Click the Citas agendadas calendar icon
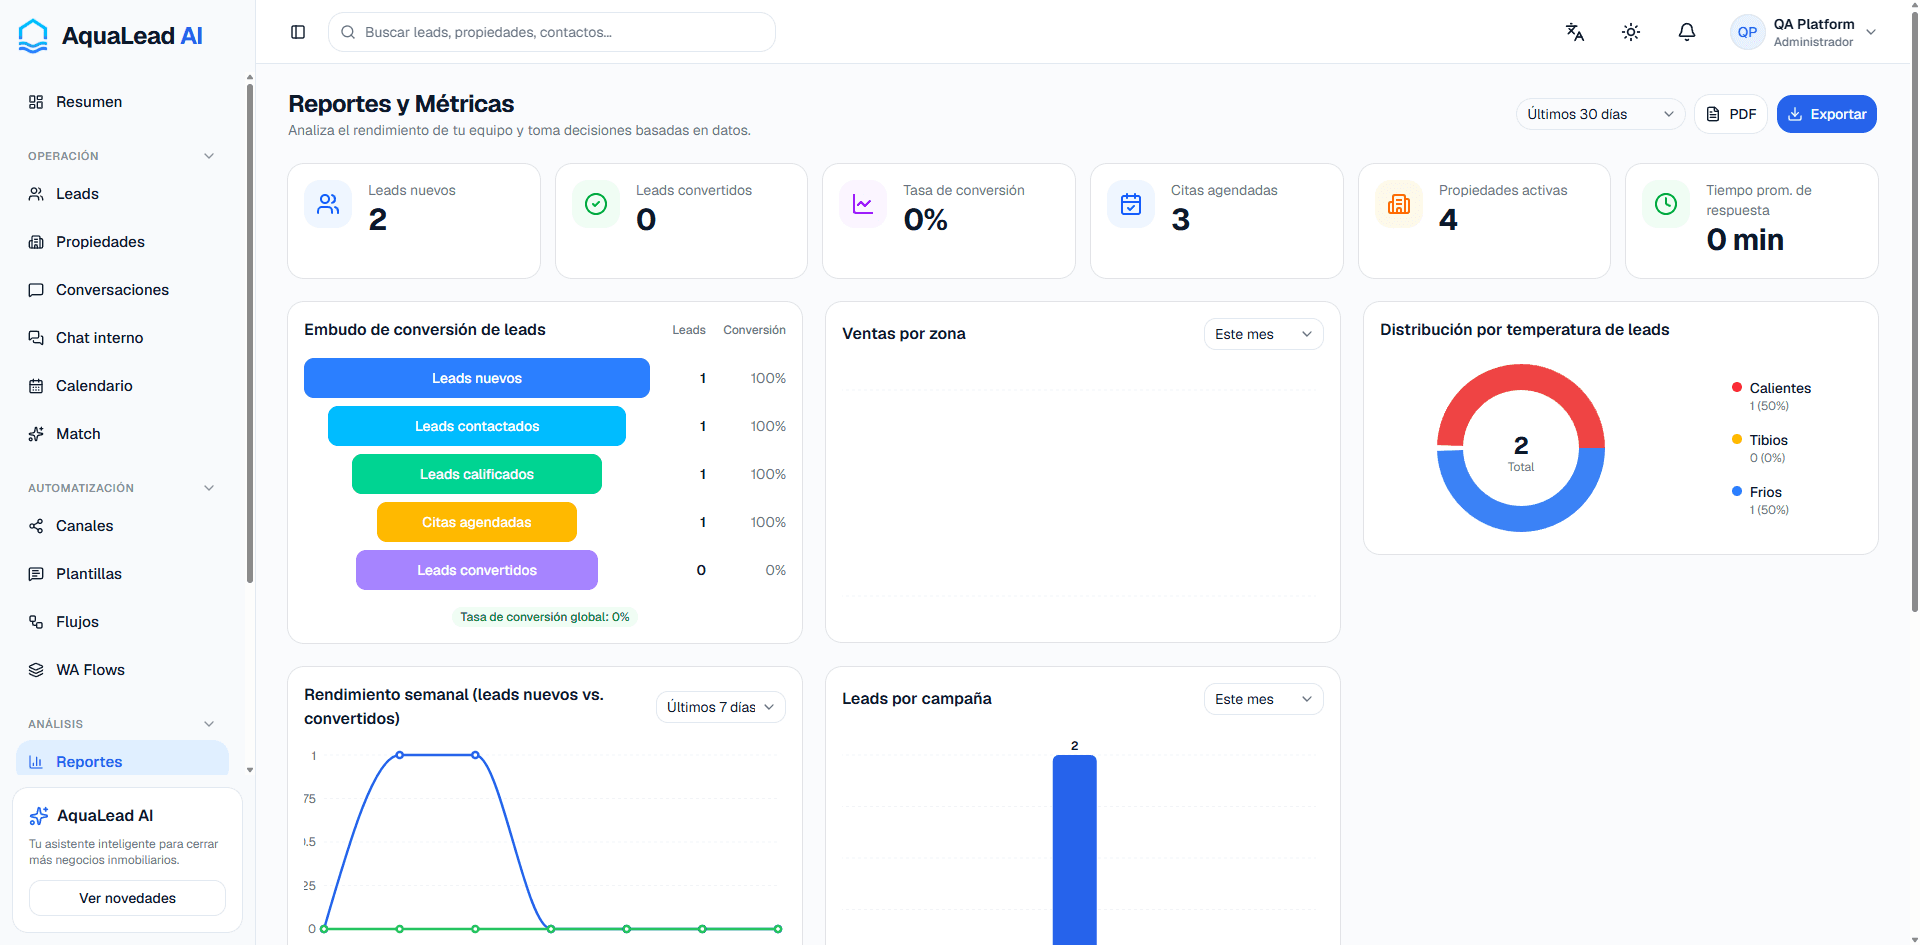1920x945 pixels. (x=1131, y=204)
